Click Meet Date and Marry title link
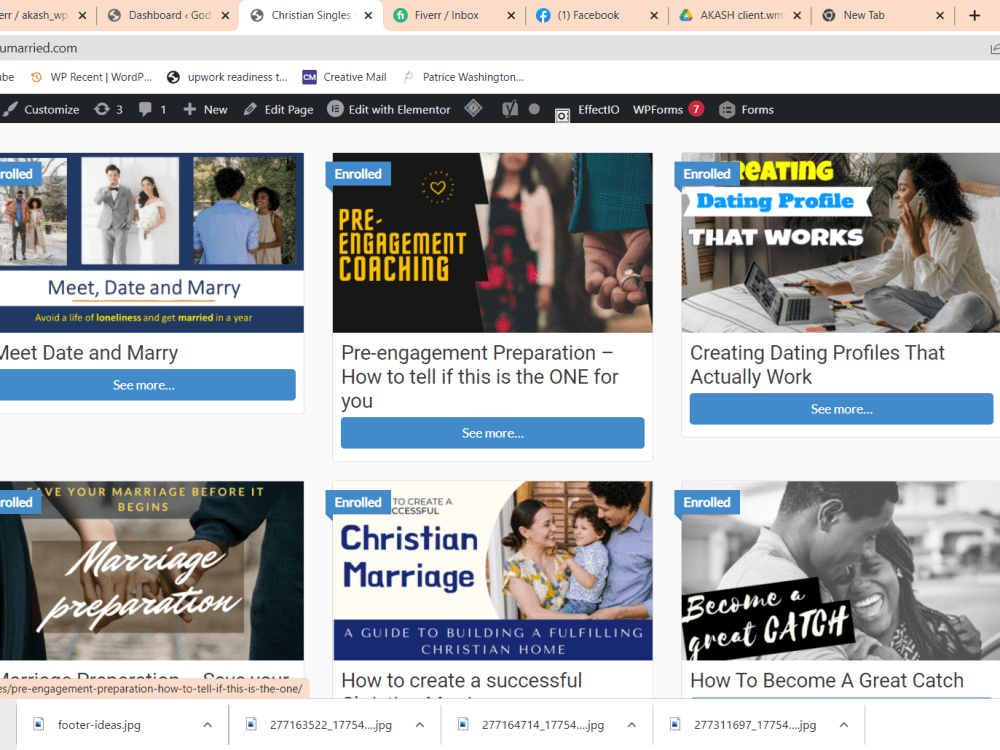This screenshot has width=1000, height=750. (89, 353)
